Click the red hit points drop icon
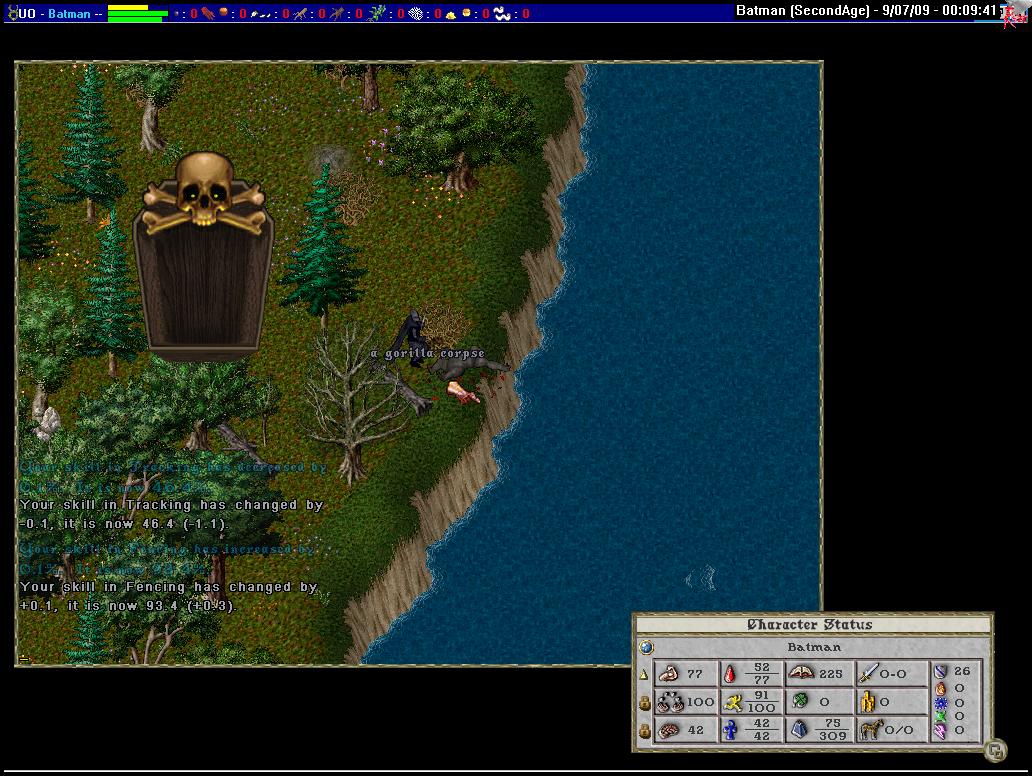Screen dimensions: 1032x776 tap(730, 674)
